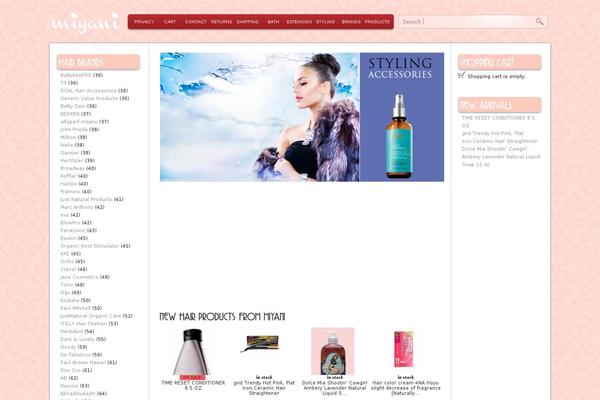Open the Brands menu item
The height and width of the screenshot is (400, 600).
[x=351, y=22]
